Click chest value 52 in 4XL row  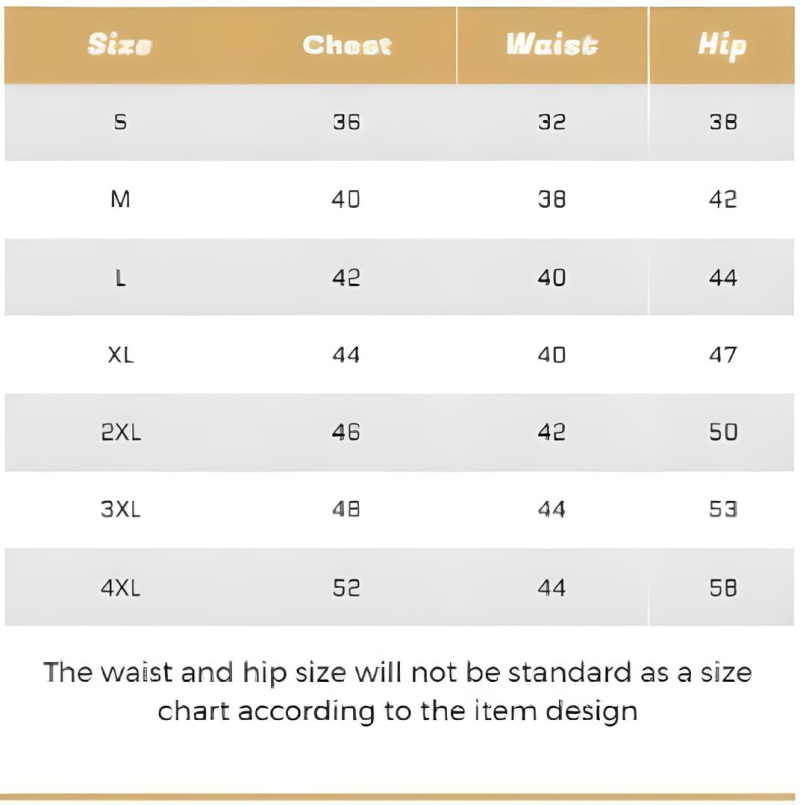pos(346,588)
